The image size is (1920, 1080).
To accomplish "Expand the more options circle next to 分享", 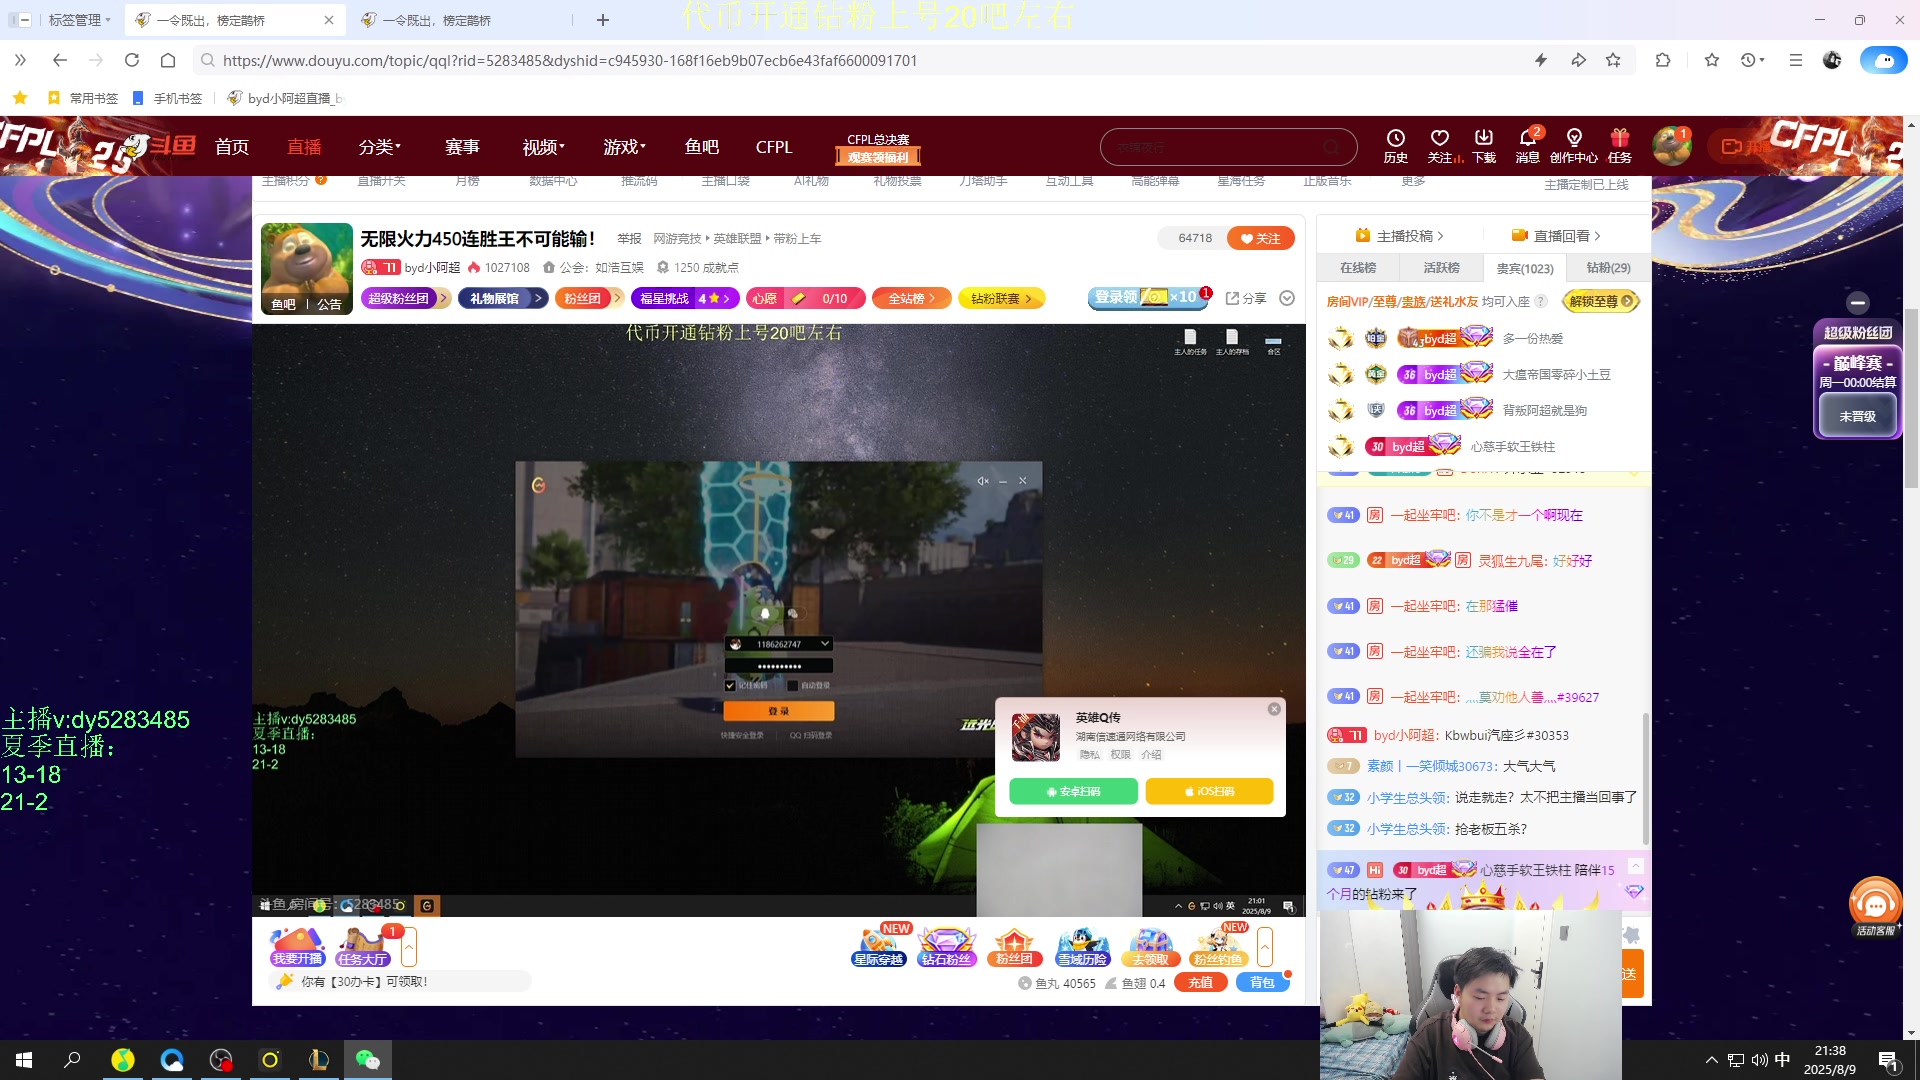I will click(x=1287, y=298).
